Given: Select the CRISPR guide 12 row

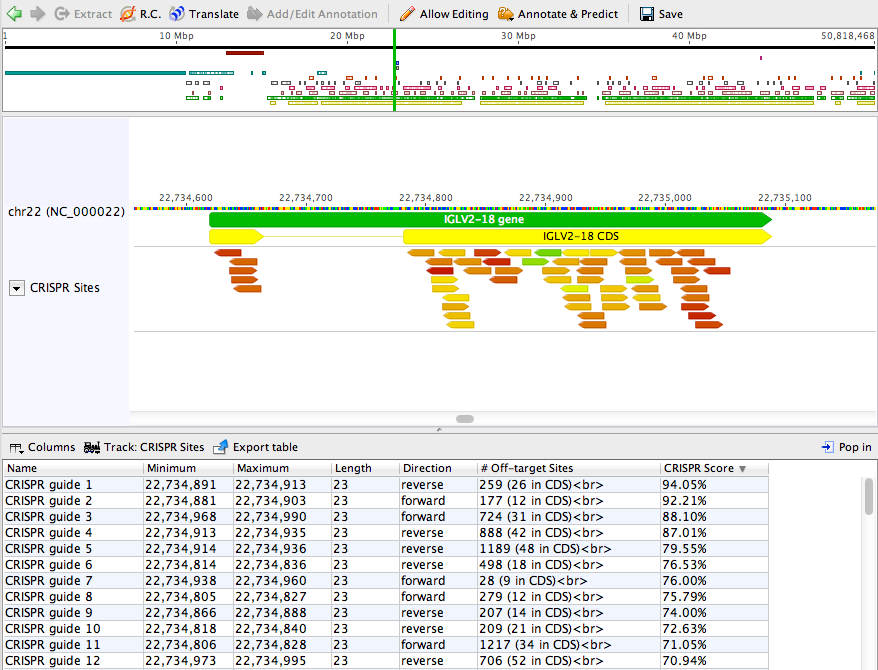Looking at the screenshot, I should (x=386, y=660).
